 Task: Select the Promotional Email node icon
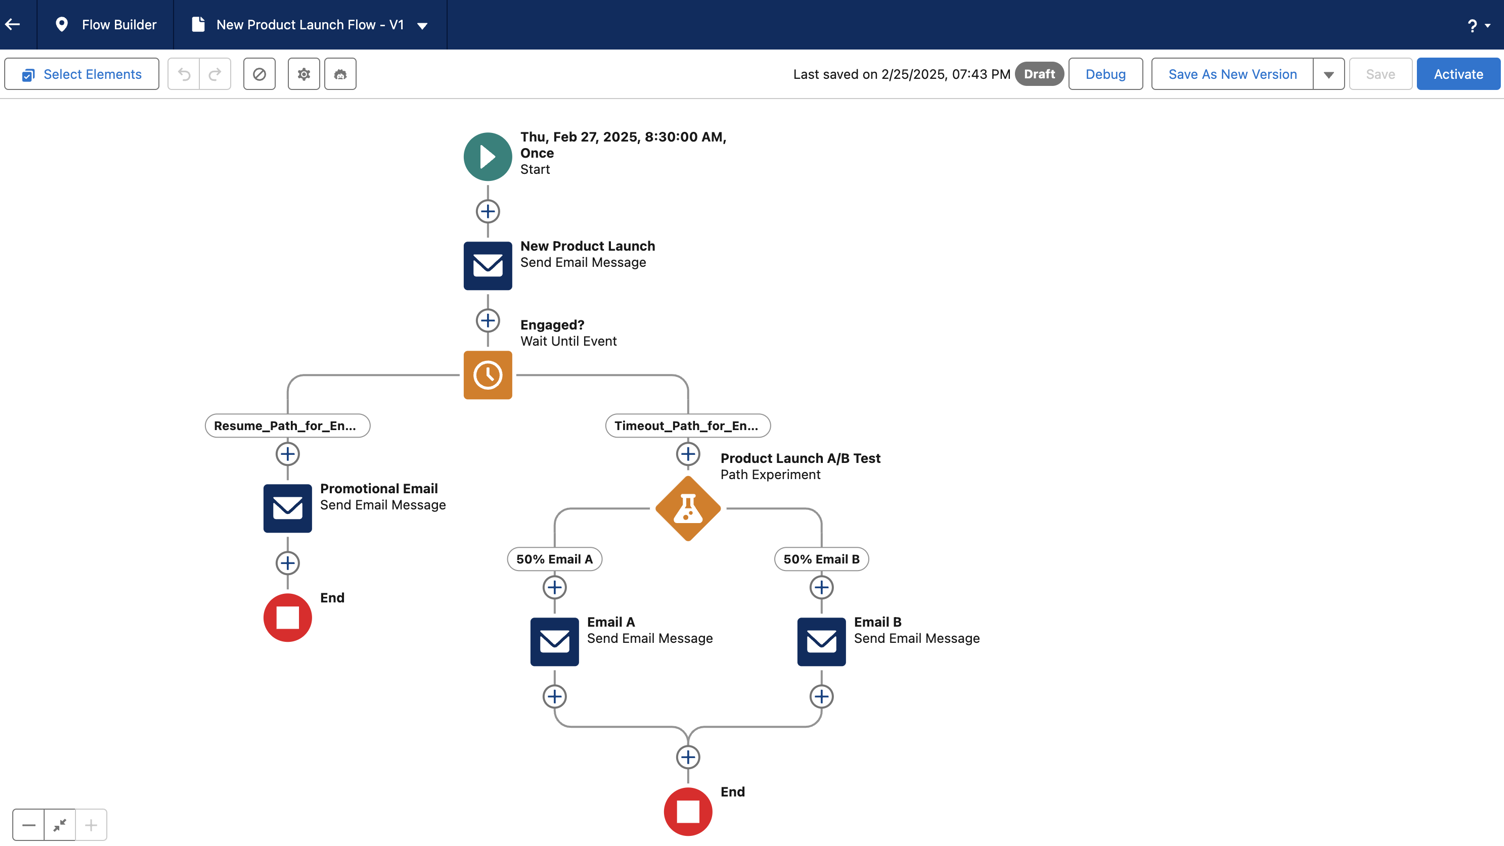pyautogui.click(x=288, y=508)
